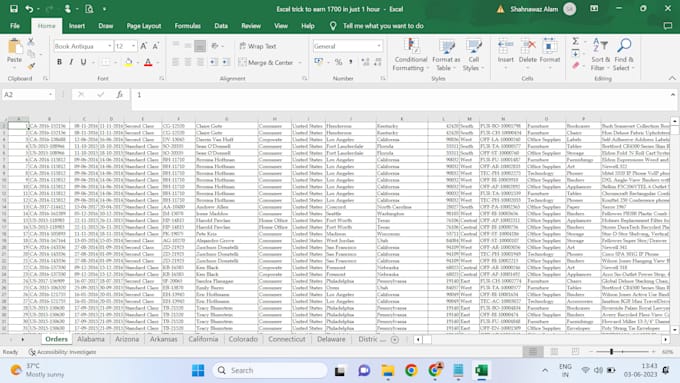
Task: Expand the Name Box dropdown arrow
Action: click(x=50, y=95)
